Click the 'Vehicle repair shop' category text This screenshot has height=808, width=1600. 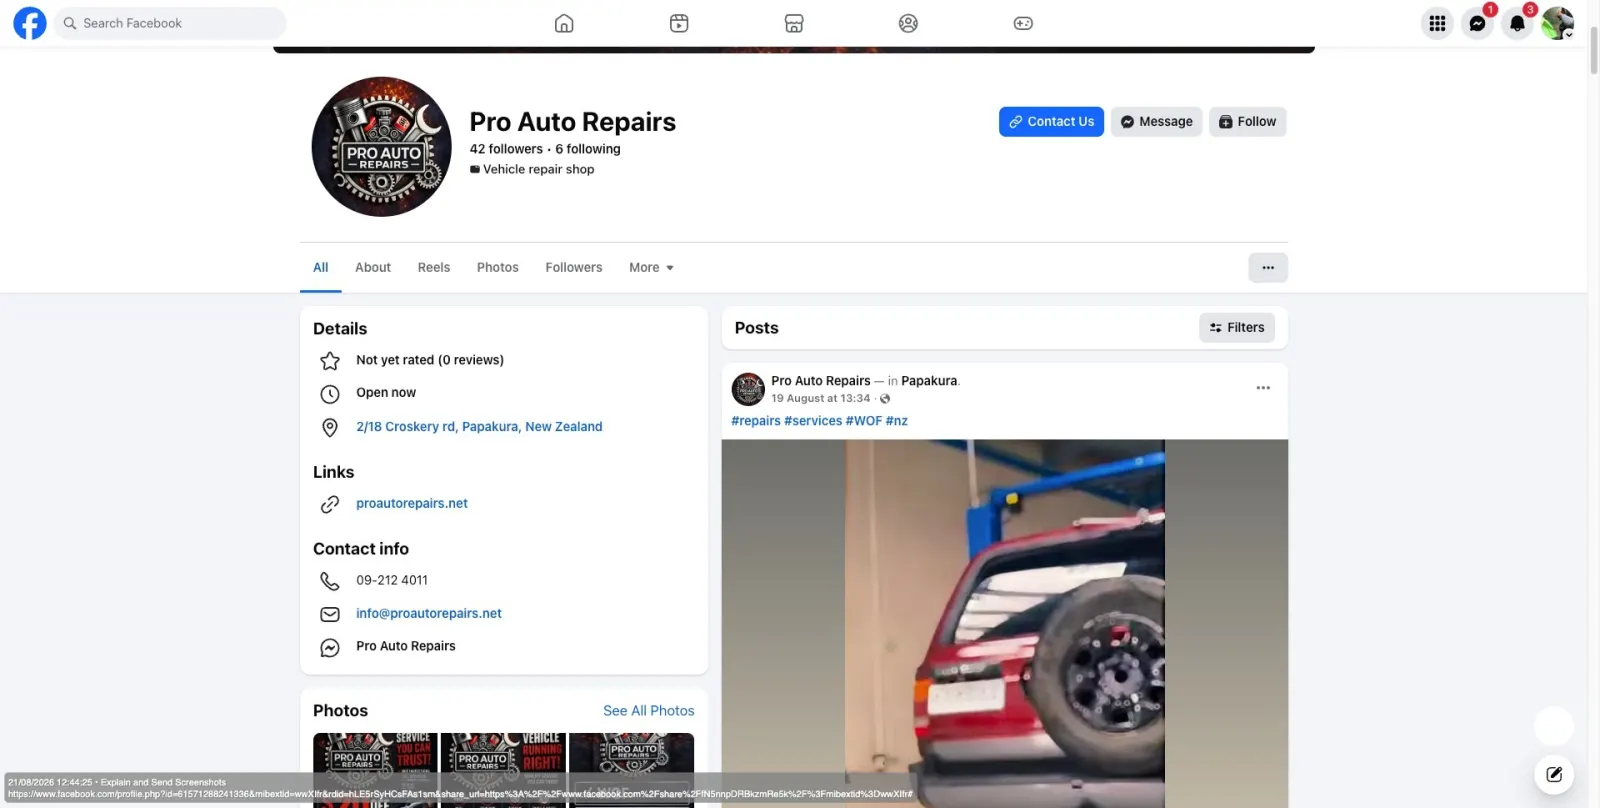pyautogui.click(x=539, y=170)
